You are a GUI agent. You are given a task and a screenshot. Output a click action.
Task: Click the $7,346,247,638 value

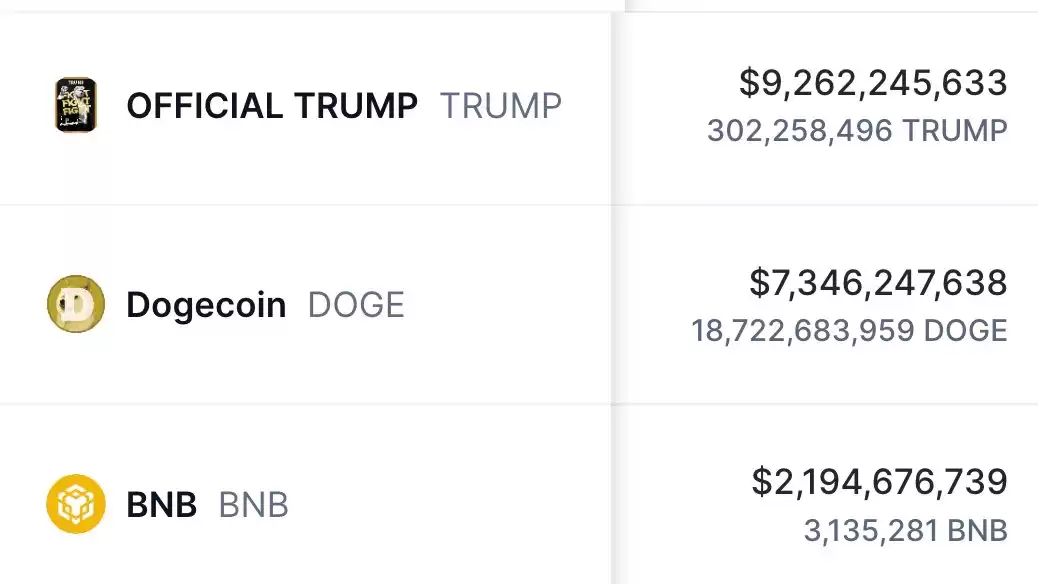pos(878,283)
